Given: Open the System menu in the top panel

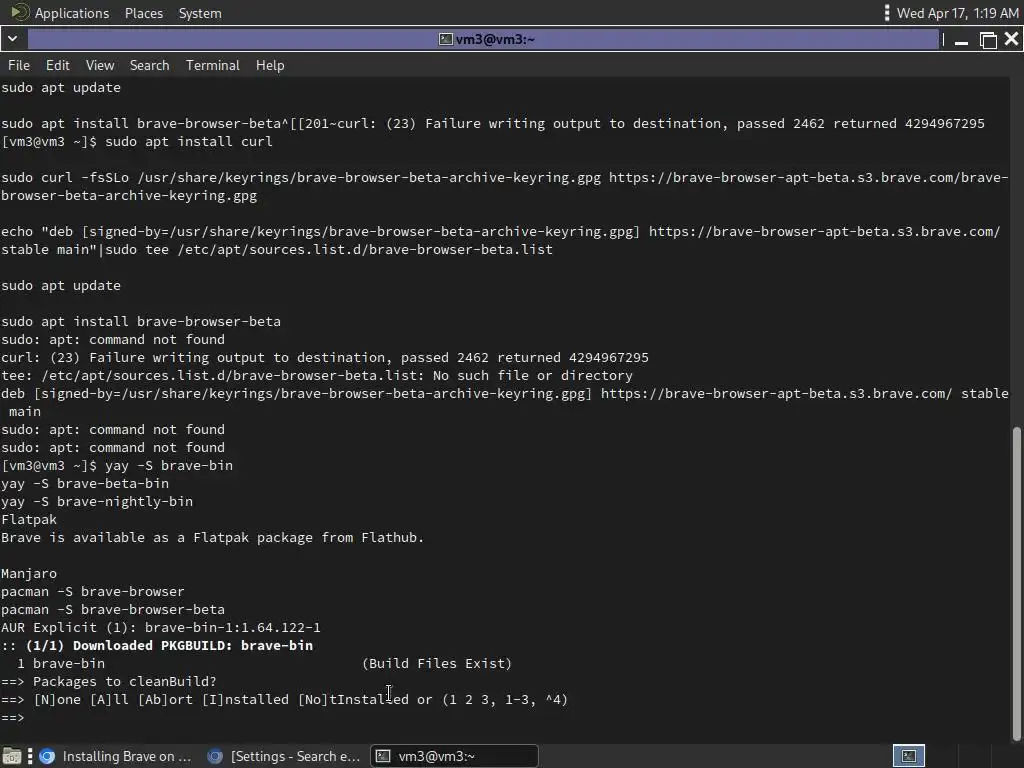Looking at the screenshot, I should 200,13.
